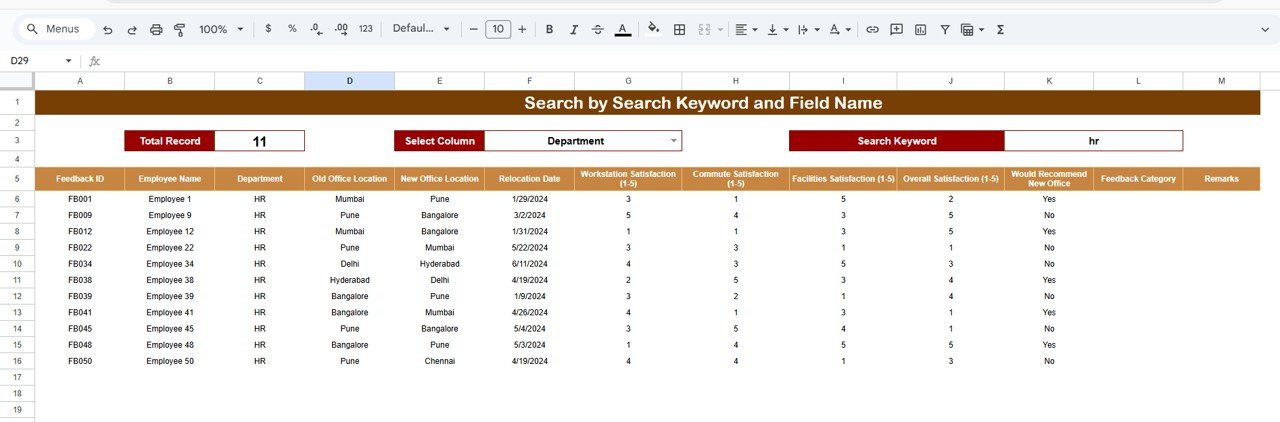The height and width of the screenshot is (422, 1280).
Task: Open the Menus search box
Action: tap(58, 30)
